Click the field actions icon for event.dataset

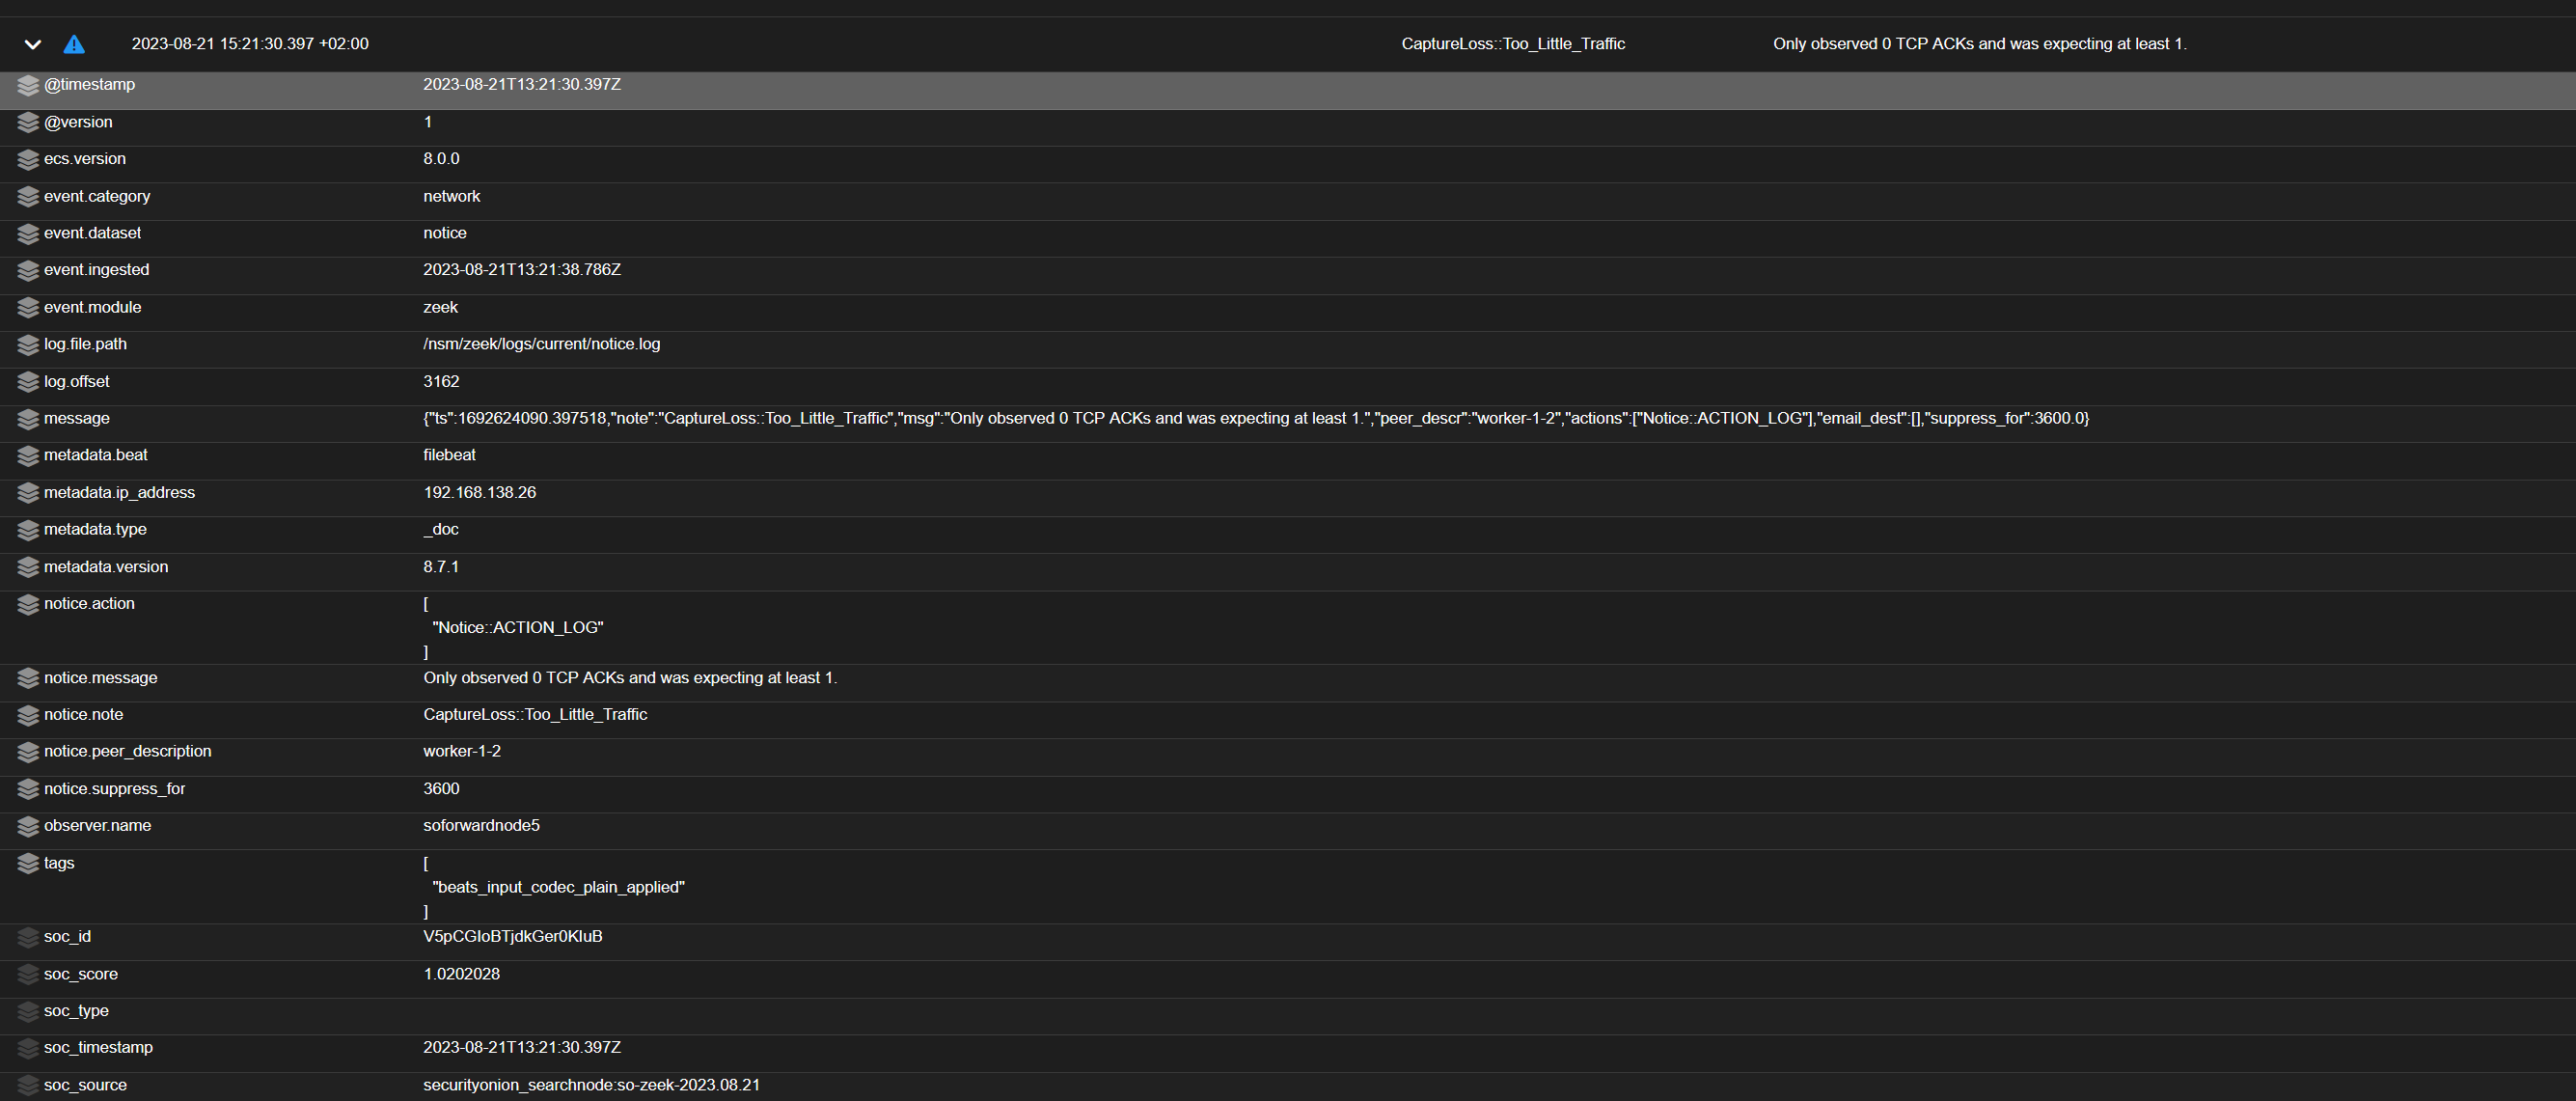pos(27,233)
